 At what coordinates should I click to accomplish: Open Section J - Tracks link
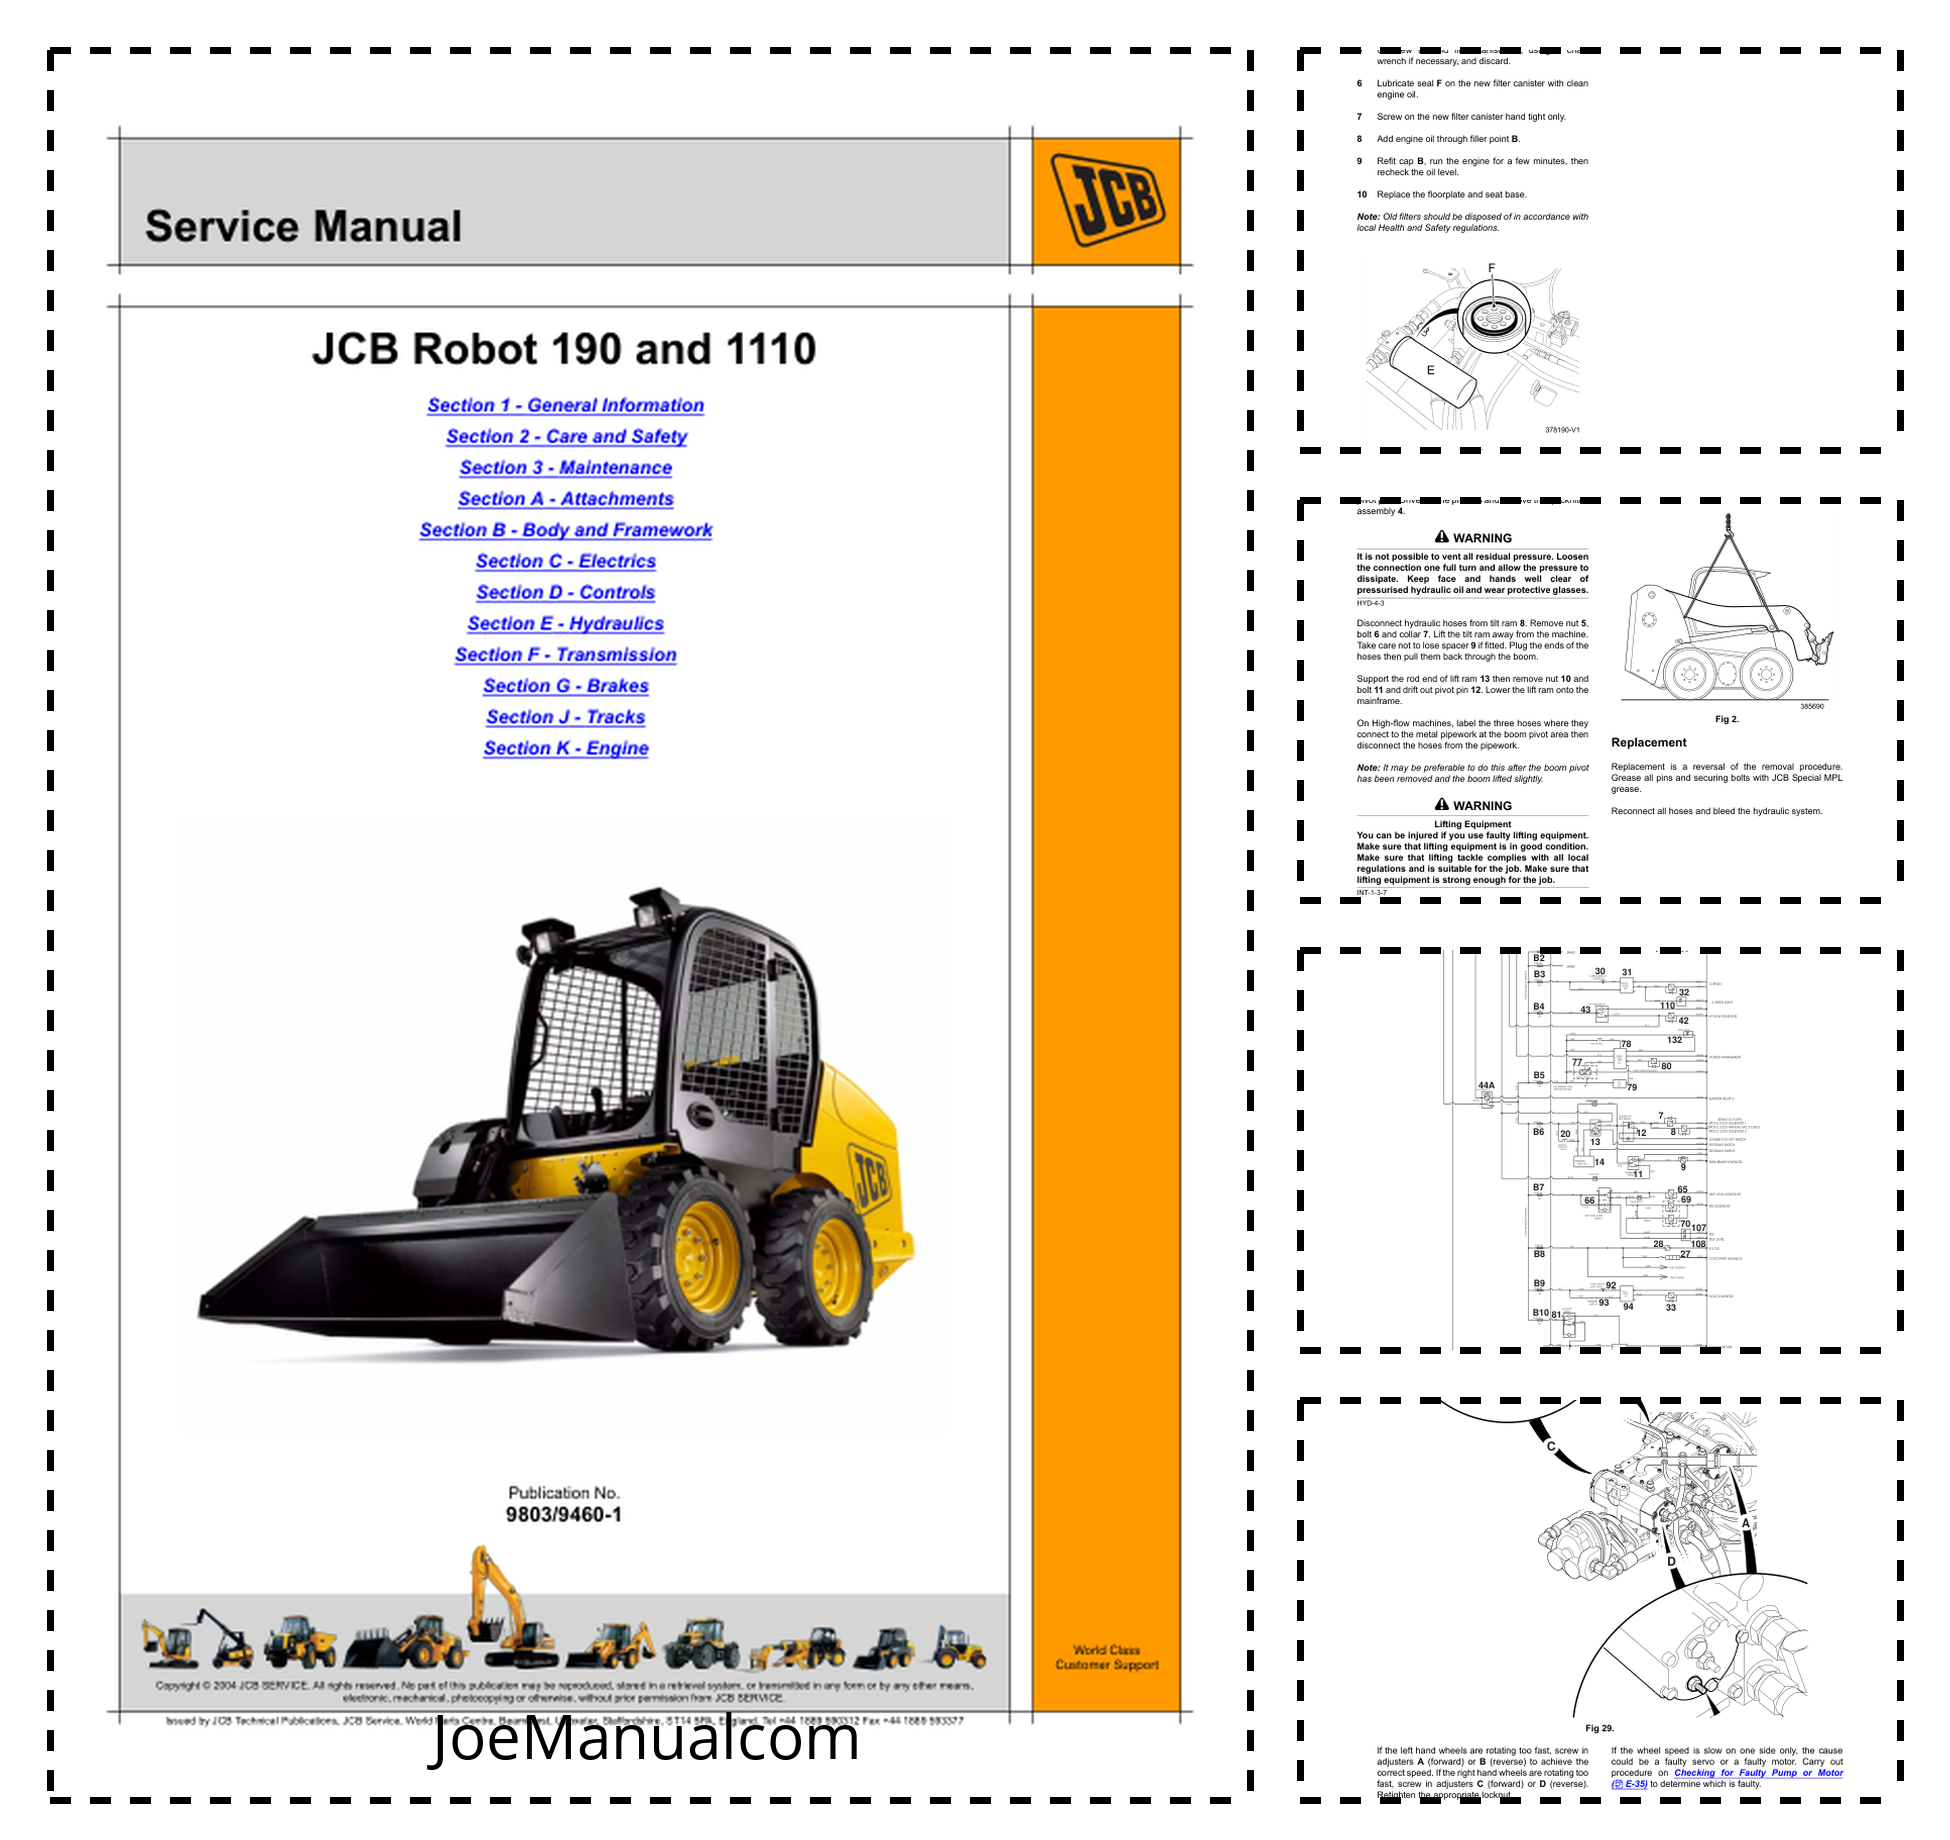[x=565, y=717]
